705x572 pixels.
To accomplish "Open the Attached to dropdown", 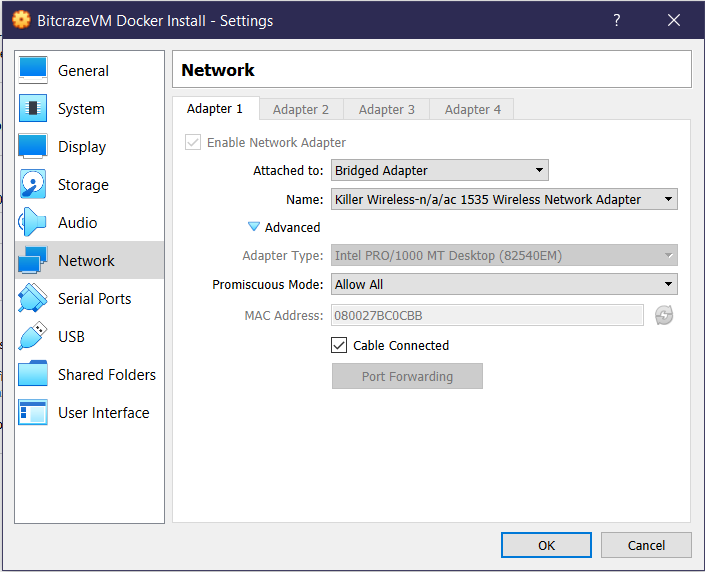I will (x=439, y=171).
